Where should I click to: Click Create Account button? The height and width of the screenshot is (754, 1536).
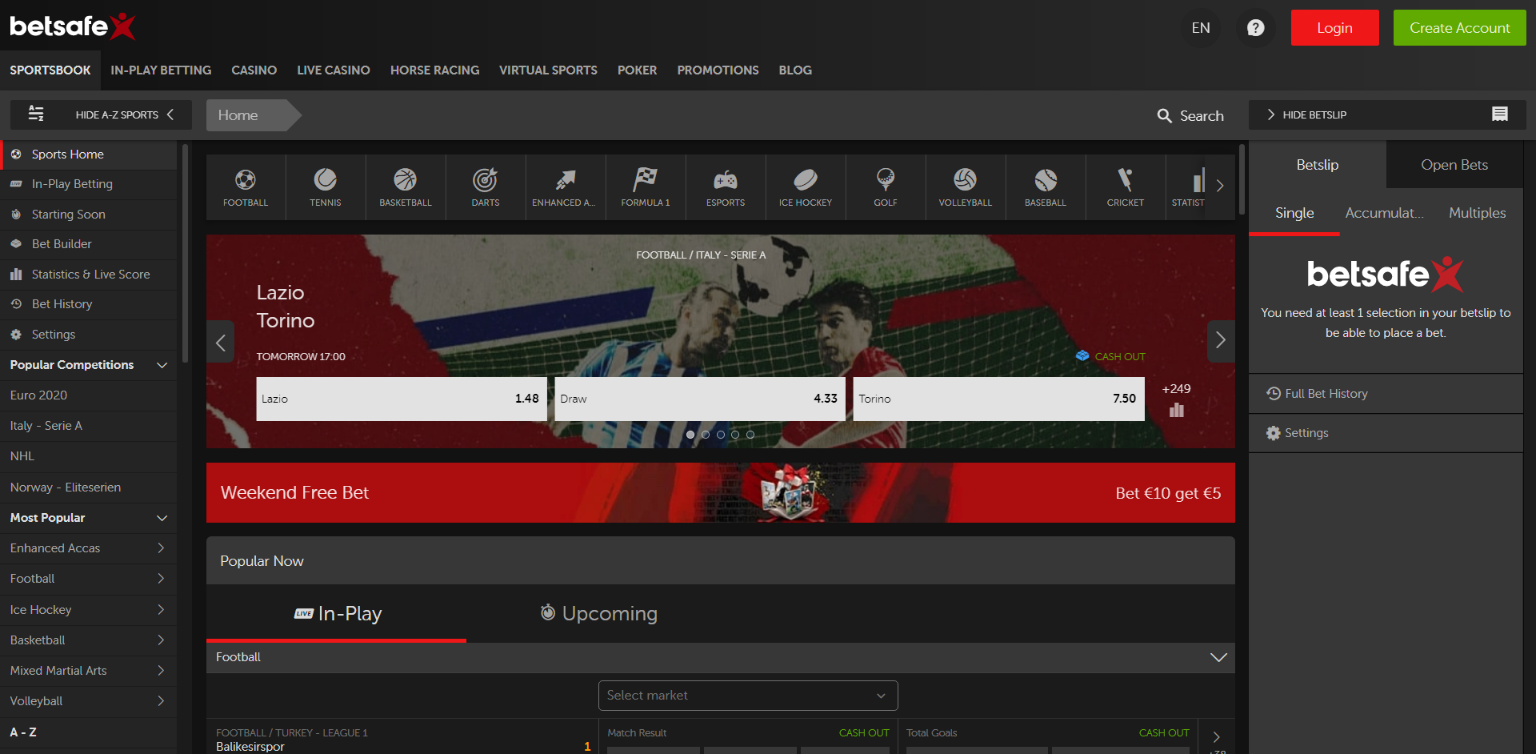[1459, 28]
